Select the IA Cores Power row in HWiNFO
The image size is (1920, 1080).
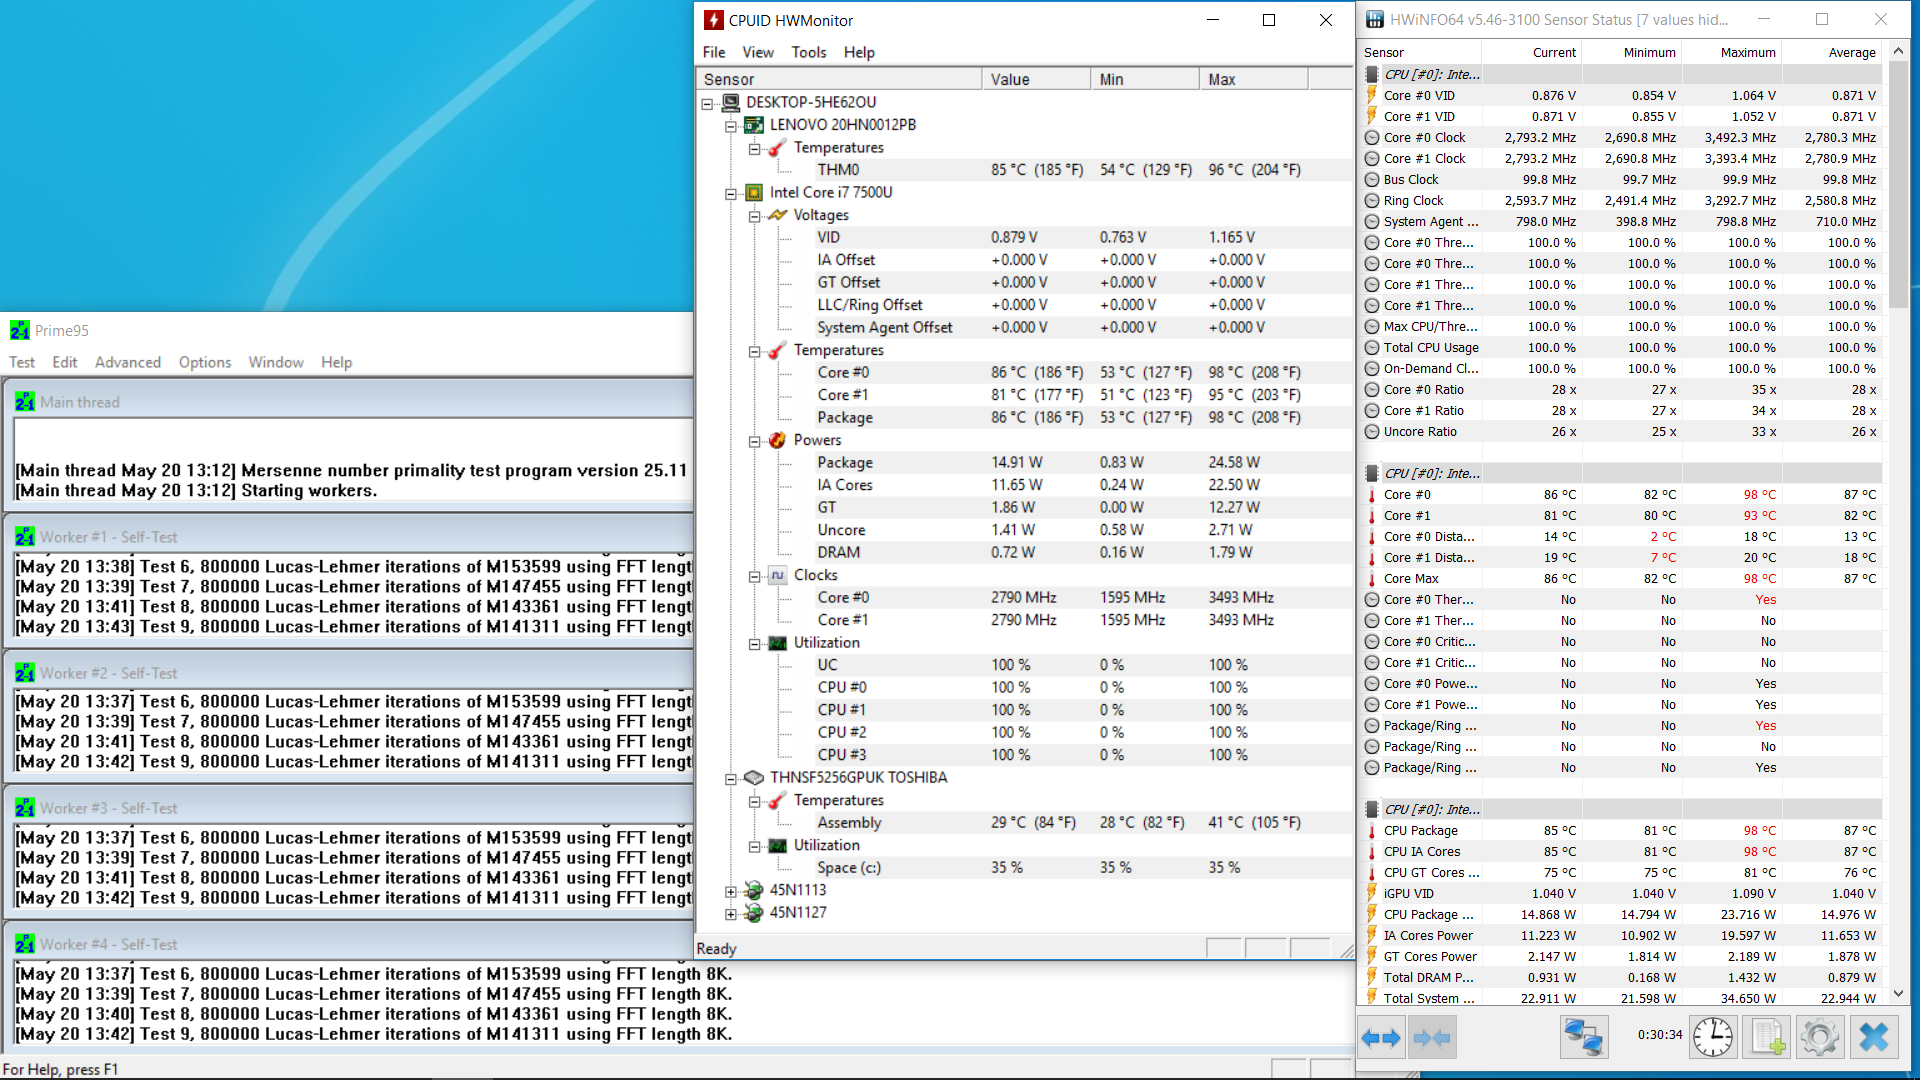(1622, 935)
